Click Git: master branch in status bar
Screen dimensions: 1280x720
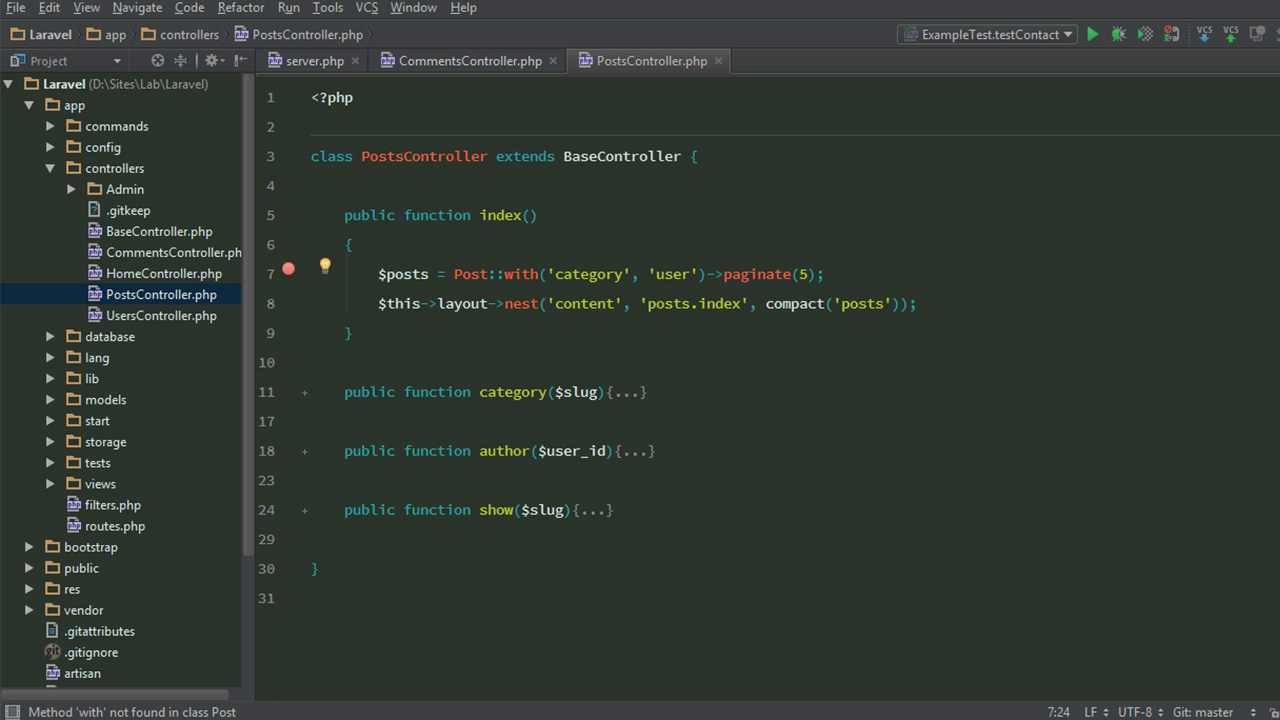(1203, 712)
